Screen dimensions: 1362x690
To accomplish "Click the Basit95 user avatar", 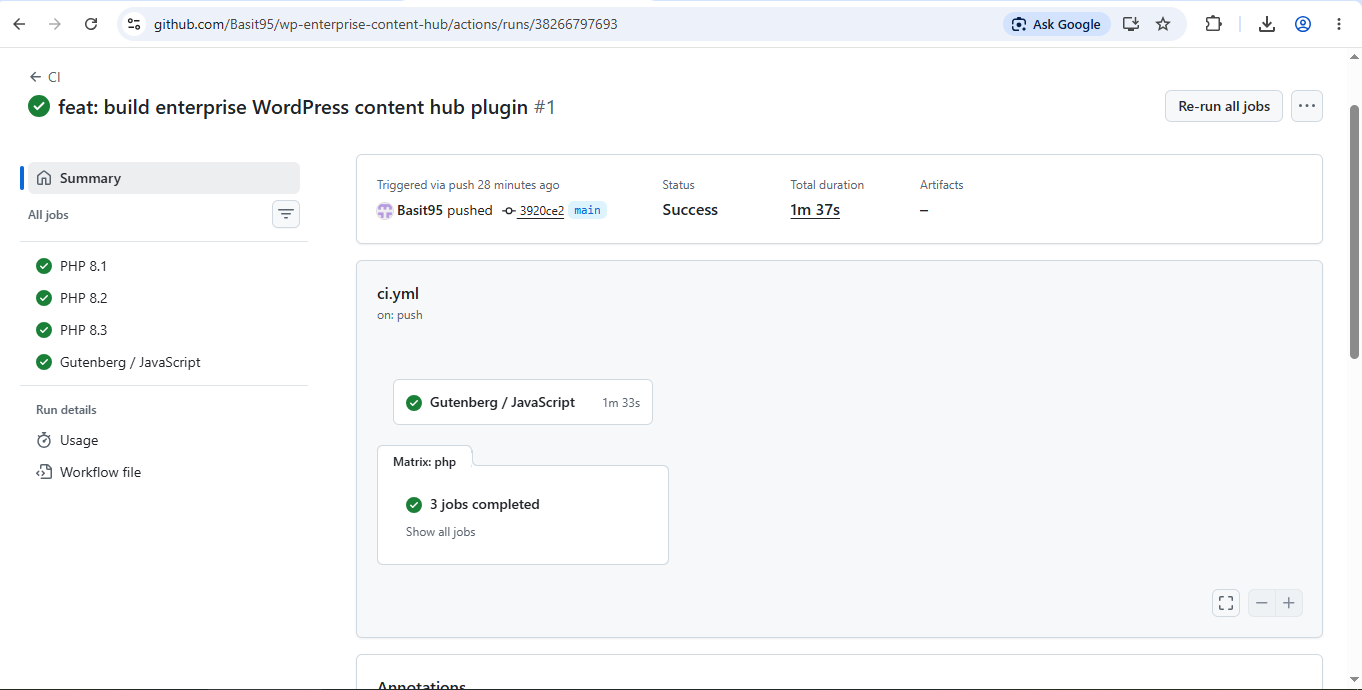I will [385, 210].
